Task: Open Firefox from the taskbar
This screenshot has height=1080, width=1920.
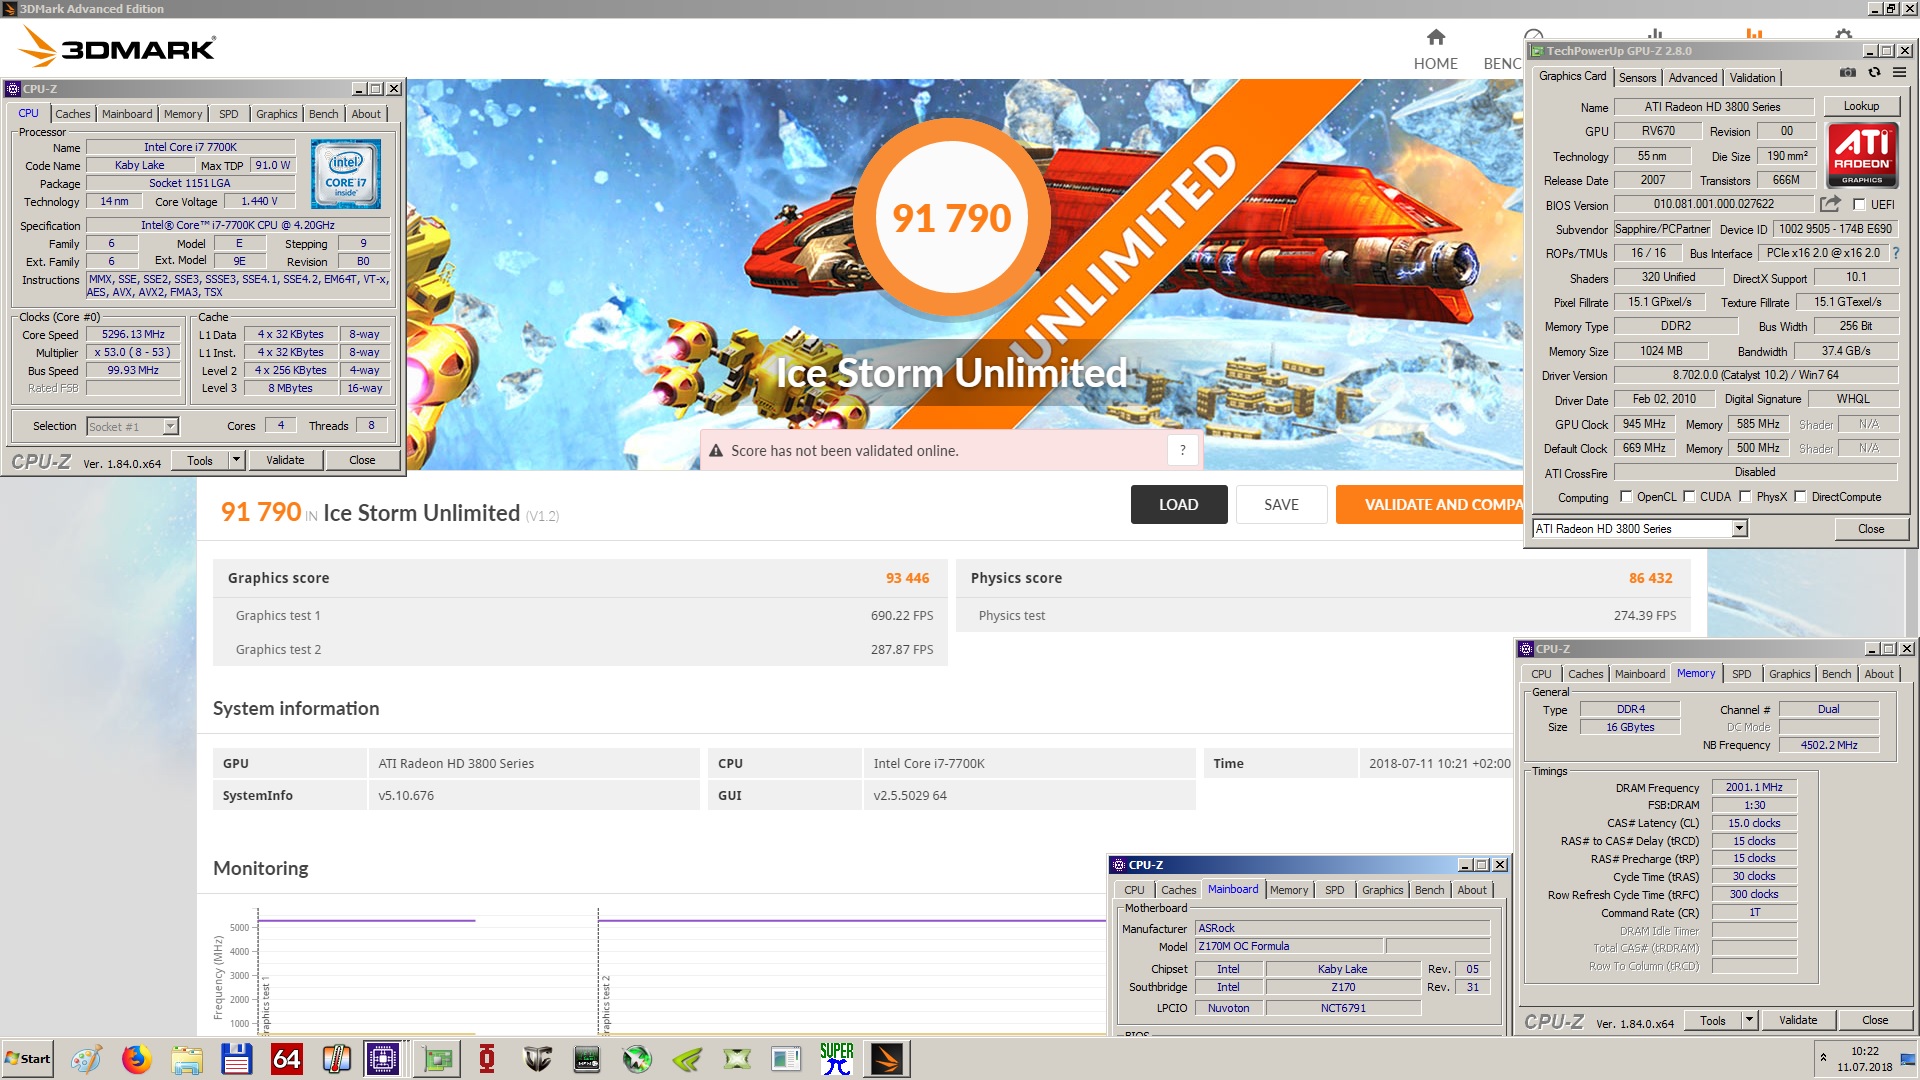Action: (136, 1059)
